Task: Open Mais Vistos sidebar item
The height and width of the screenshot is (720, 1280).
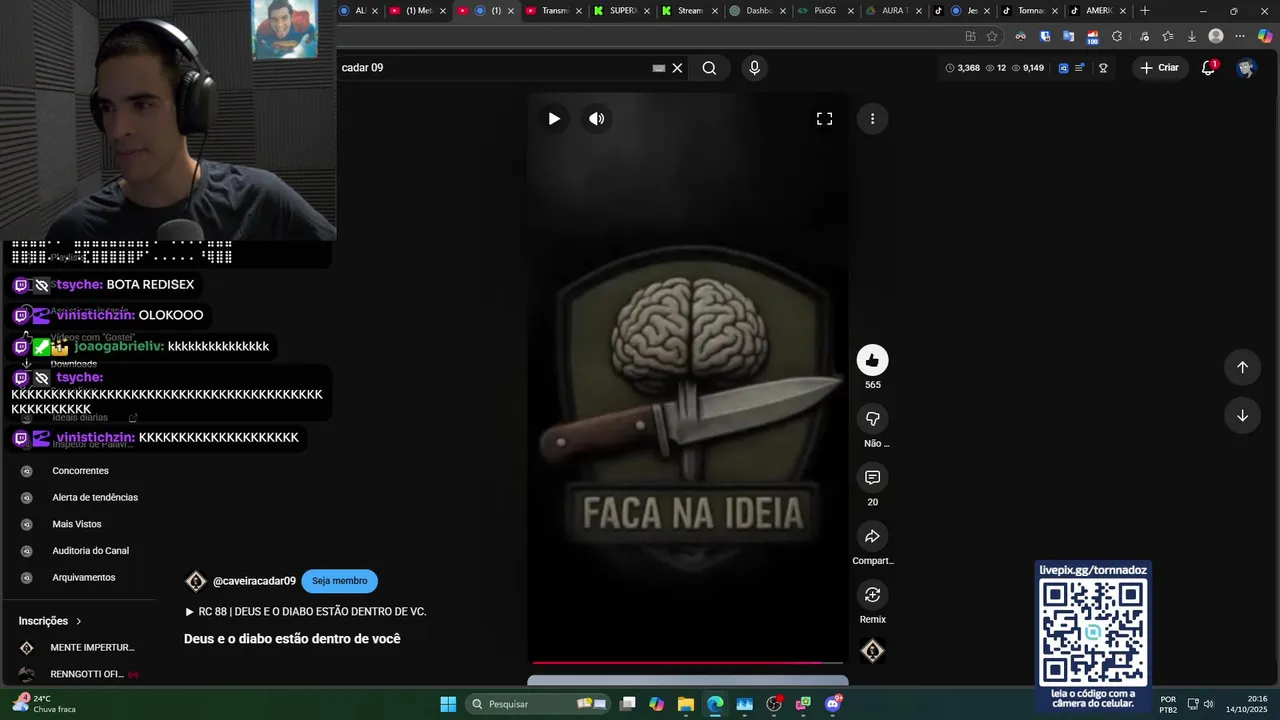Action: pyautogui.click(x=77, y=524)
